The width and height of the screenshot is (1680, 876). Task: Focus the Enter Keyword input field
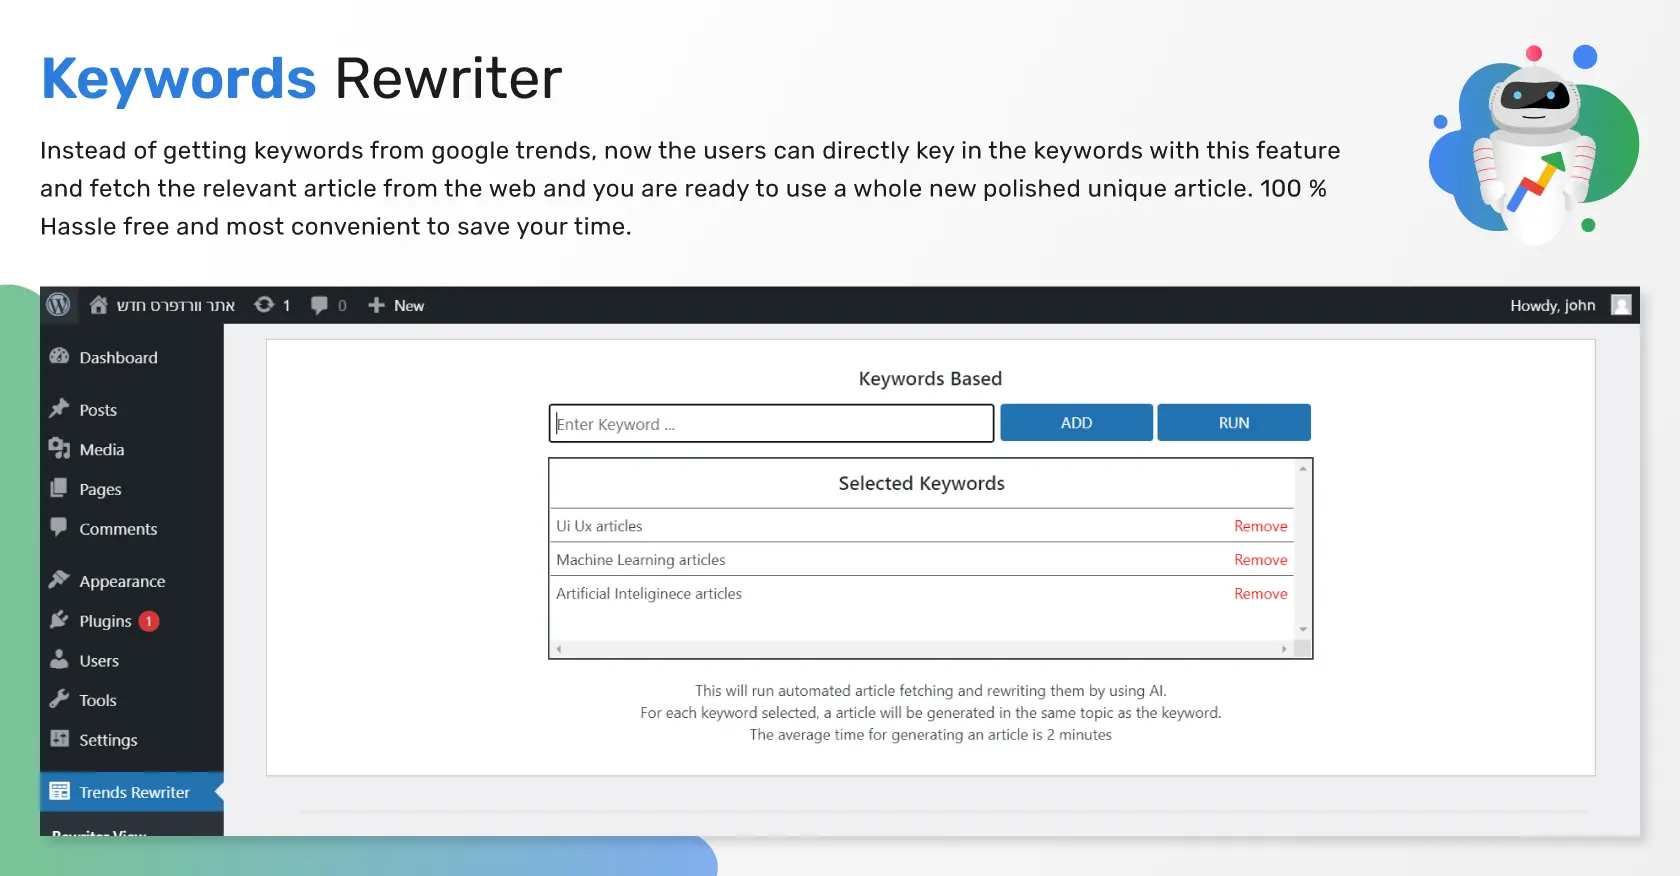point(771,423)
